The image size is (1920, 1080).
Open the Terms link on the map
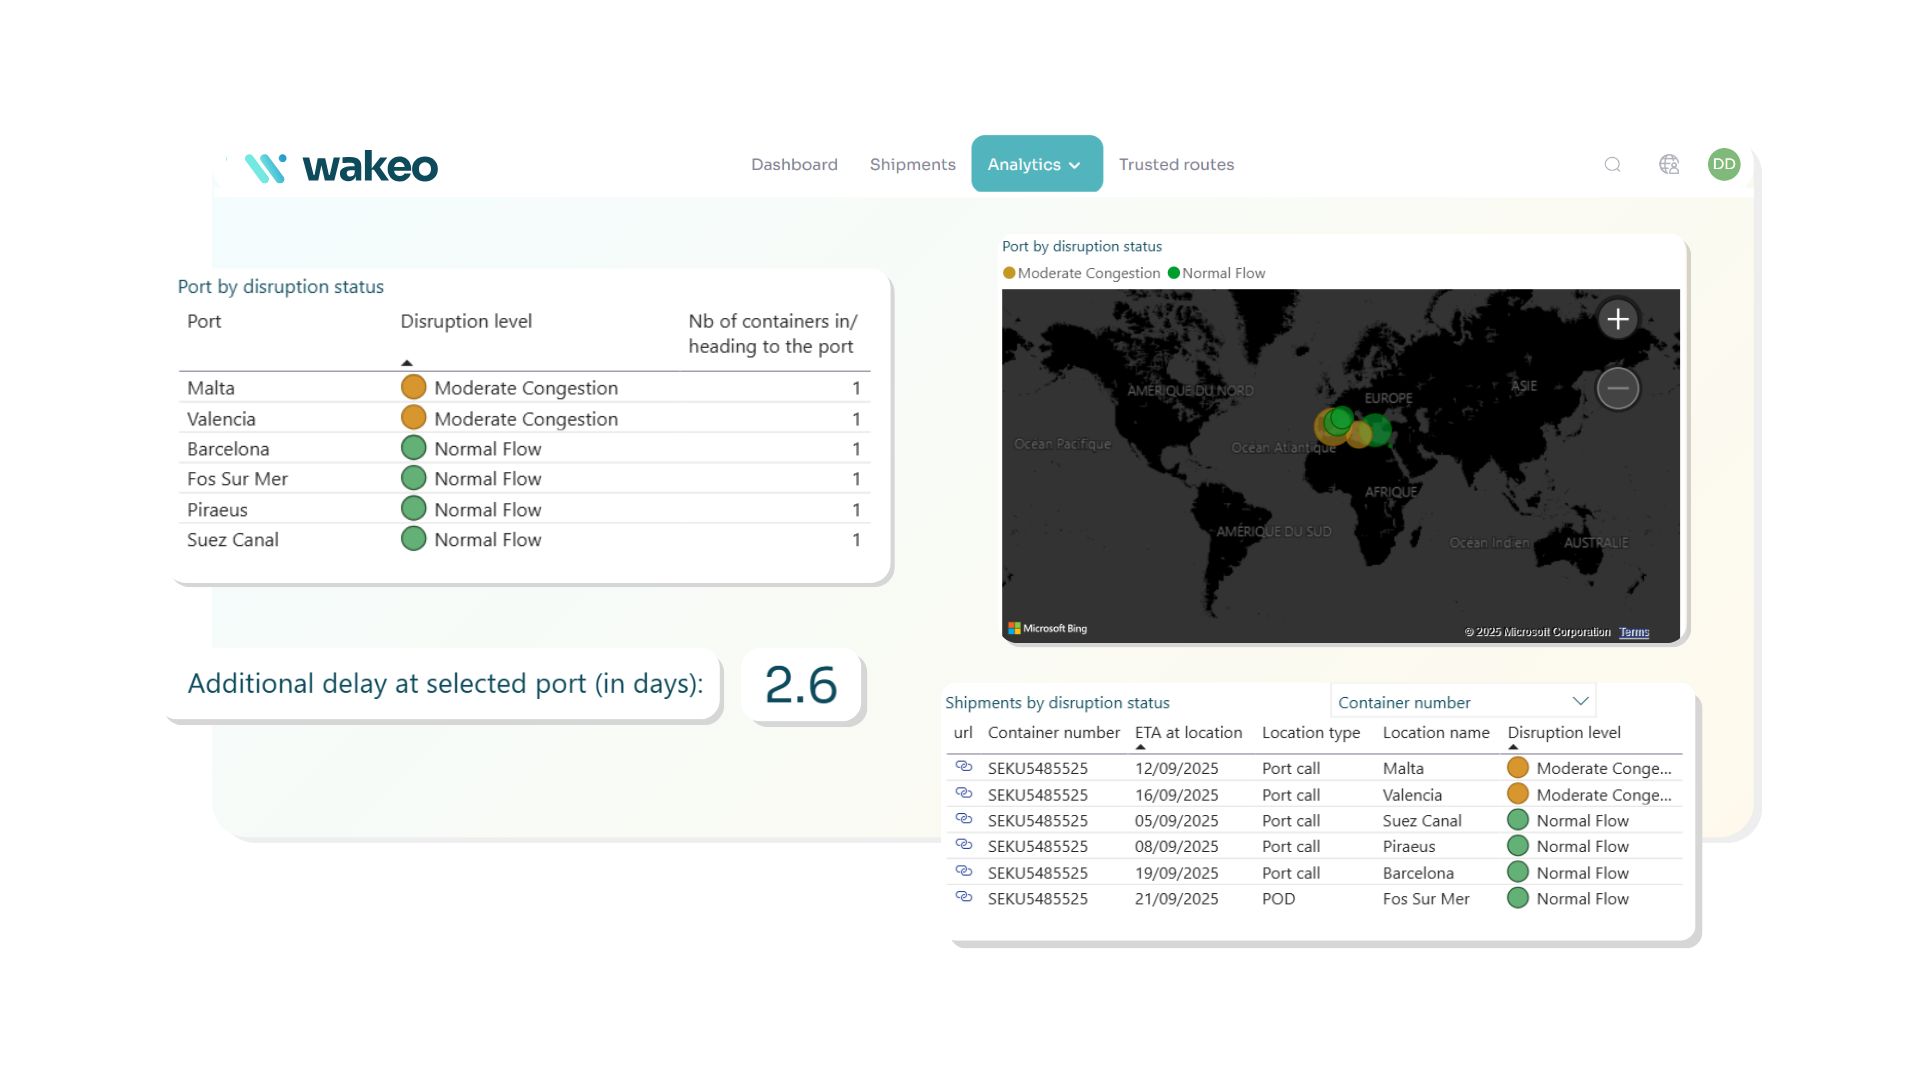(x=1634, y=632)
